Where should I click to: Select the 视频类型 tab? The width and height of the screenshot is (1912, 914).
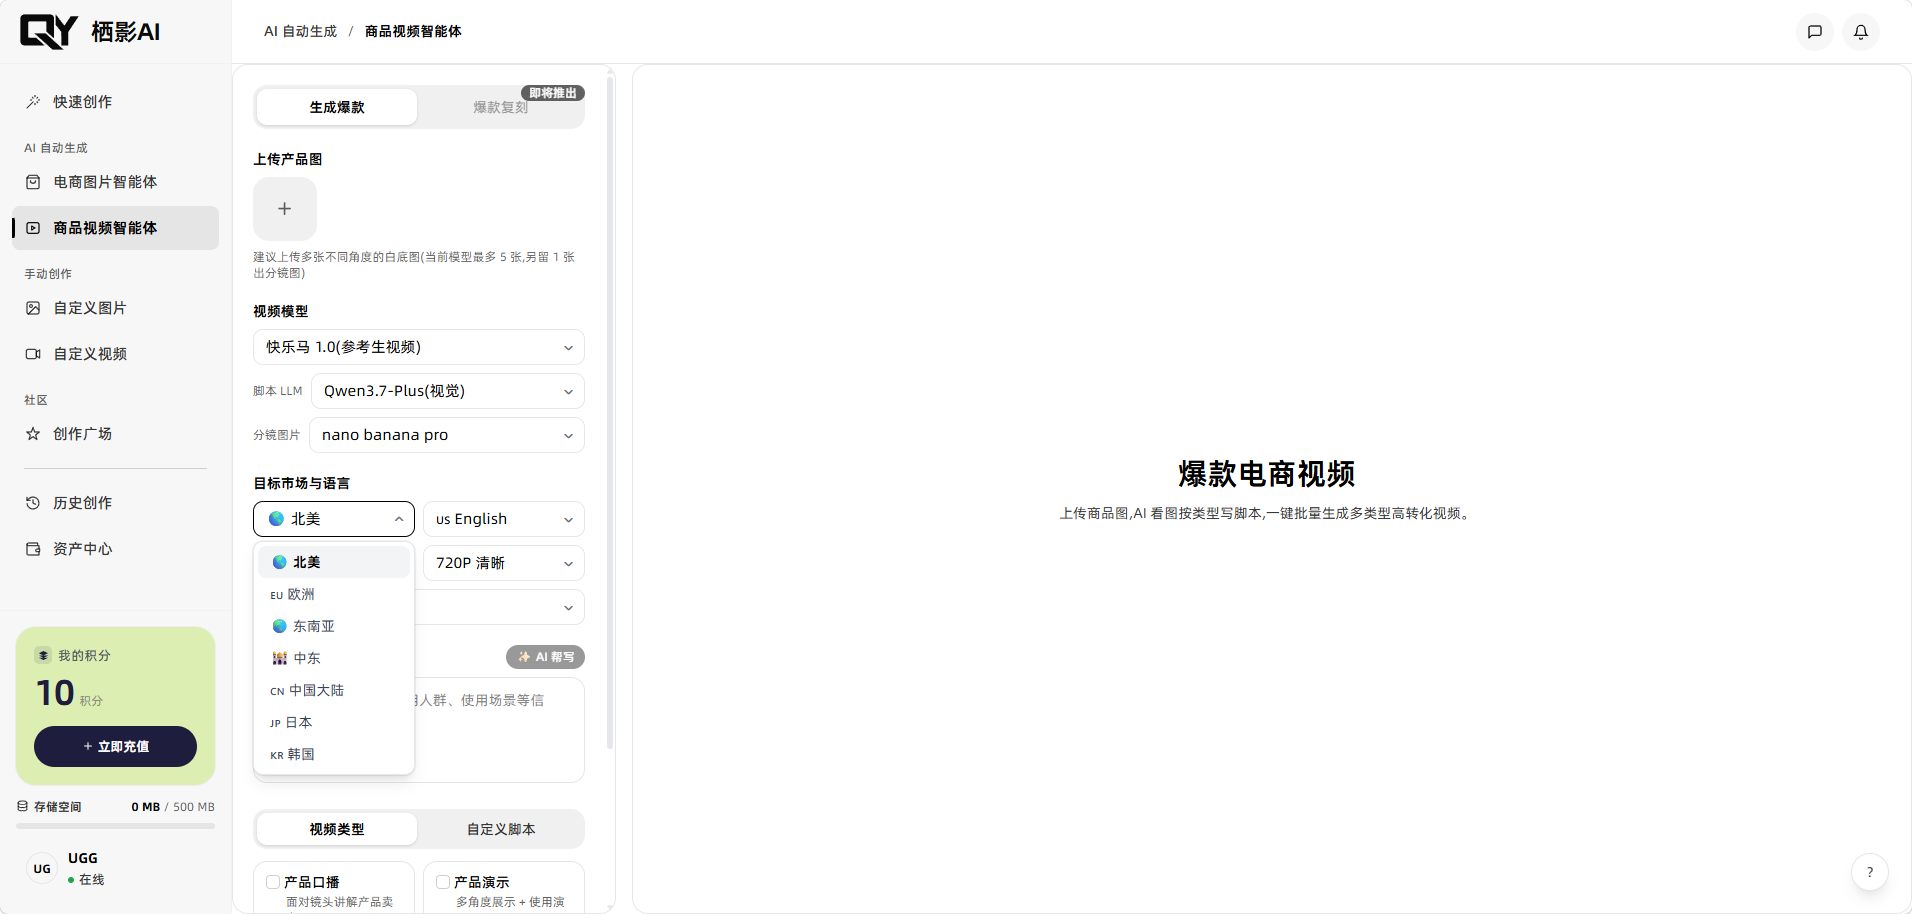click(x=337, y=829)
